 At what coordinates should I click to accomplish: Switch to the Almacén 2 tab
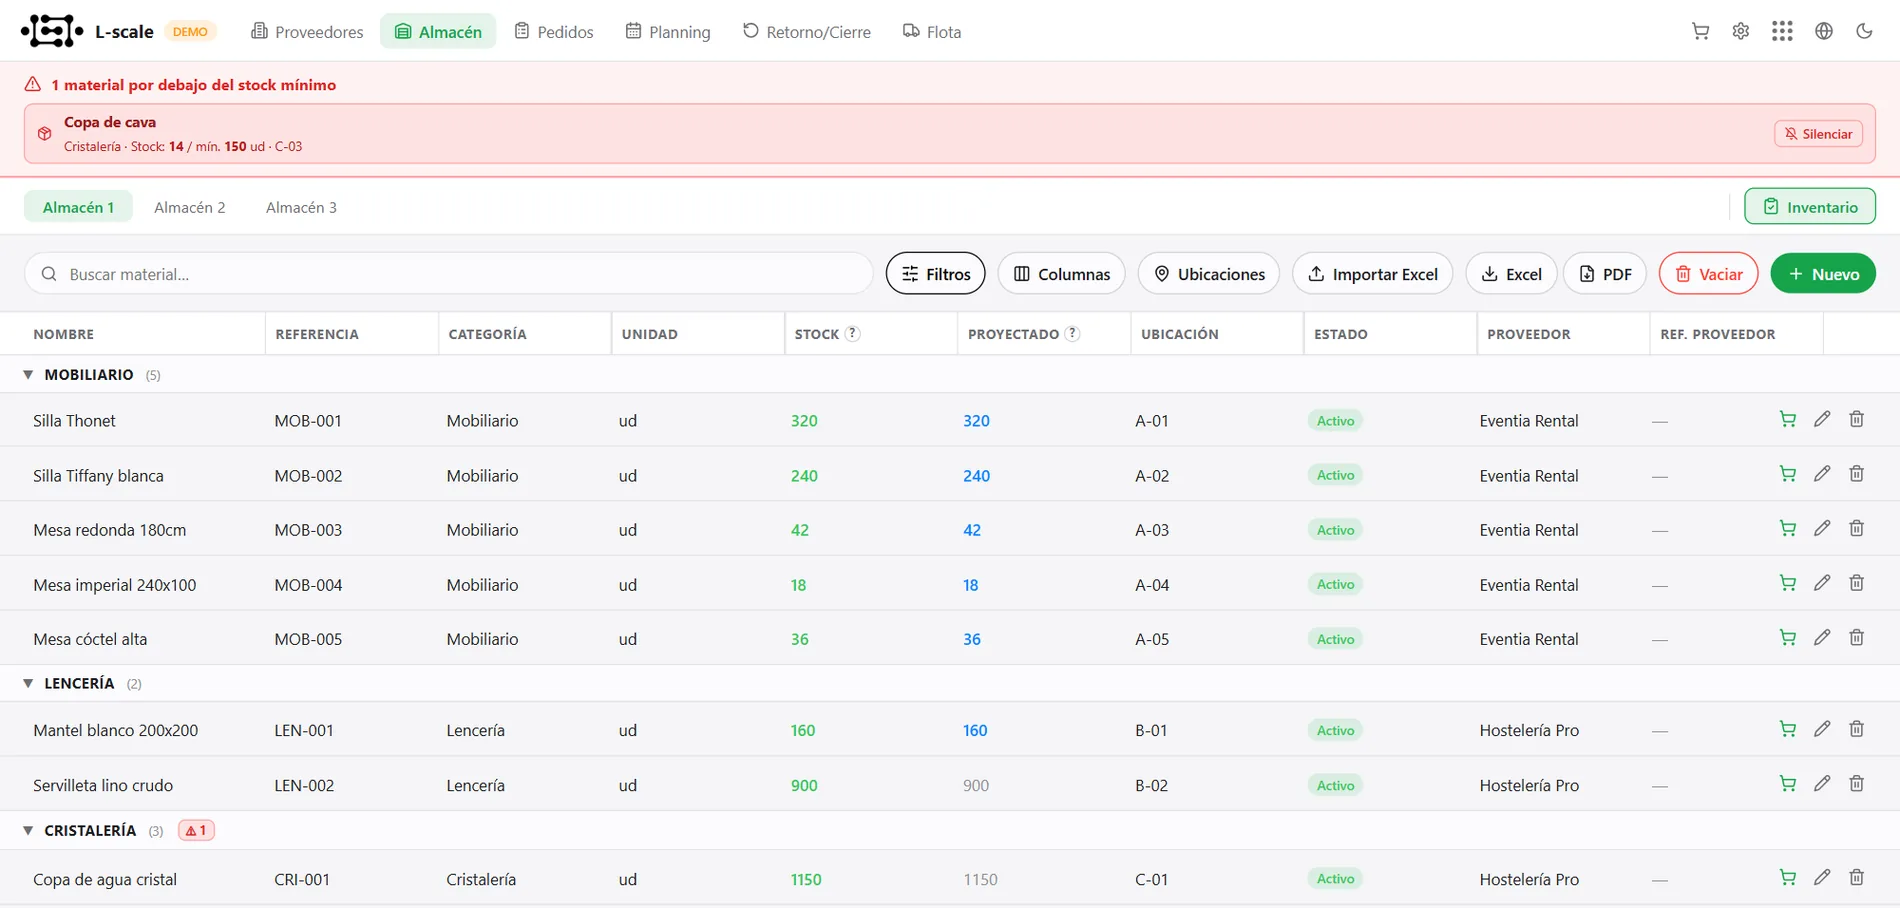[x=190, y=207]
